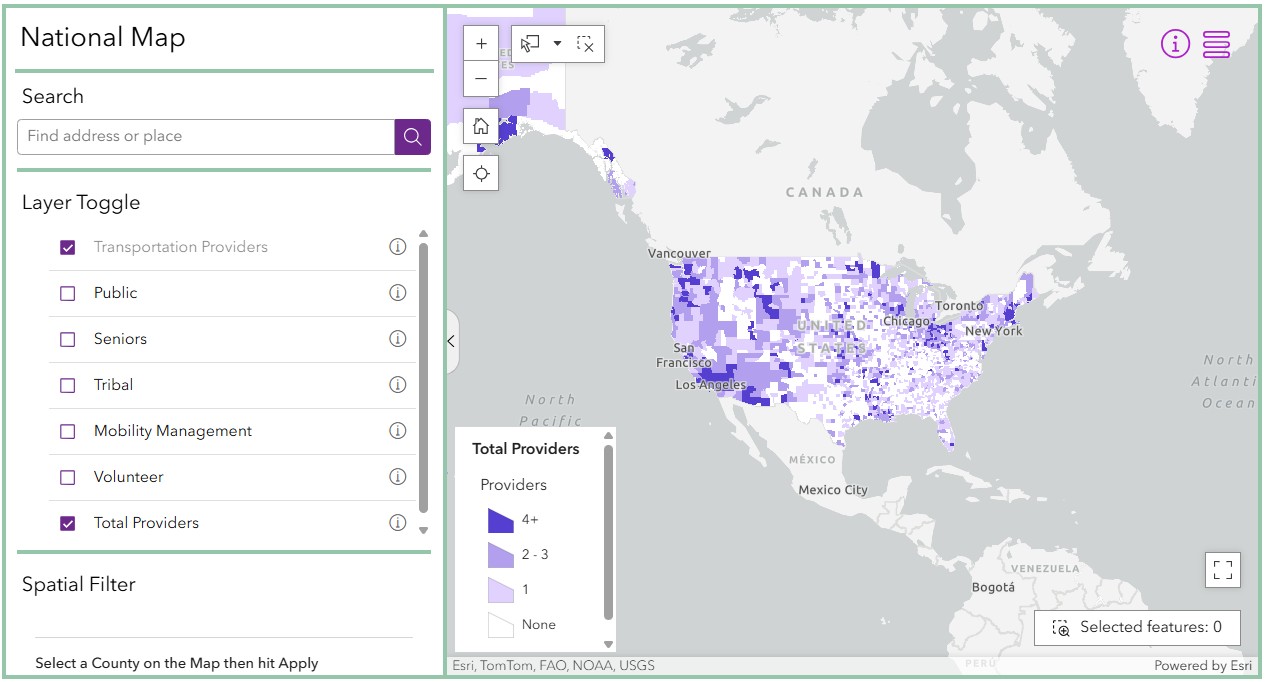Activate the rectangle select tool
The height and width of the screenshot is (682, 1266).
coord(531,44)
